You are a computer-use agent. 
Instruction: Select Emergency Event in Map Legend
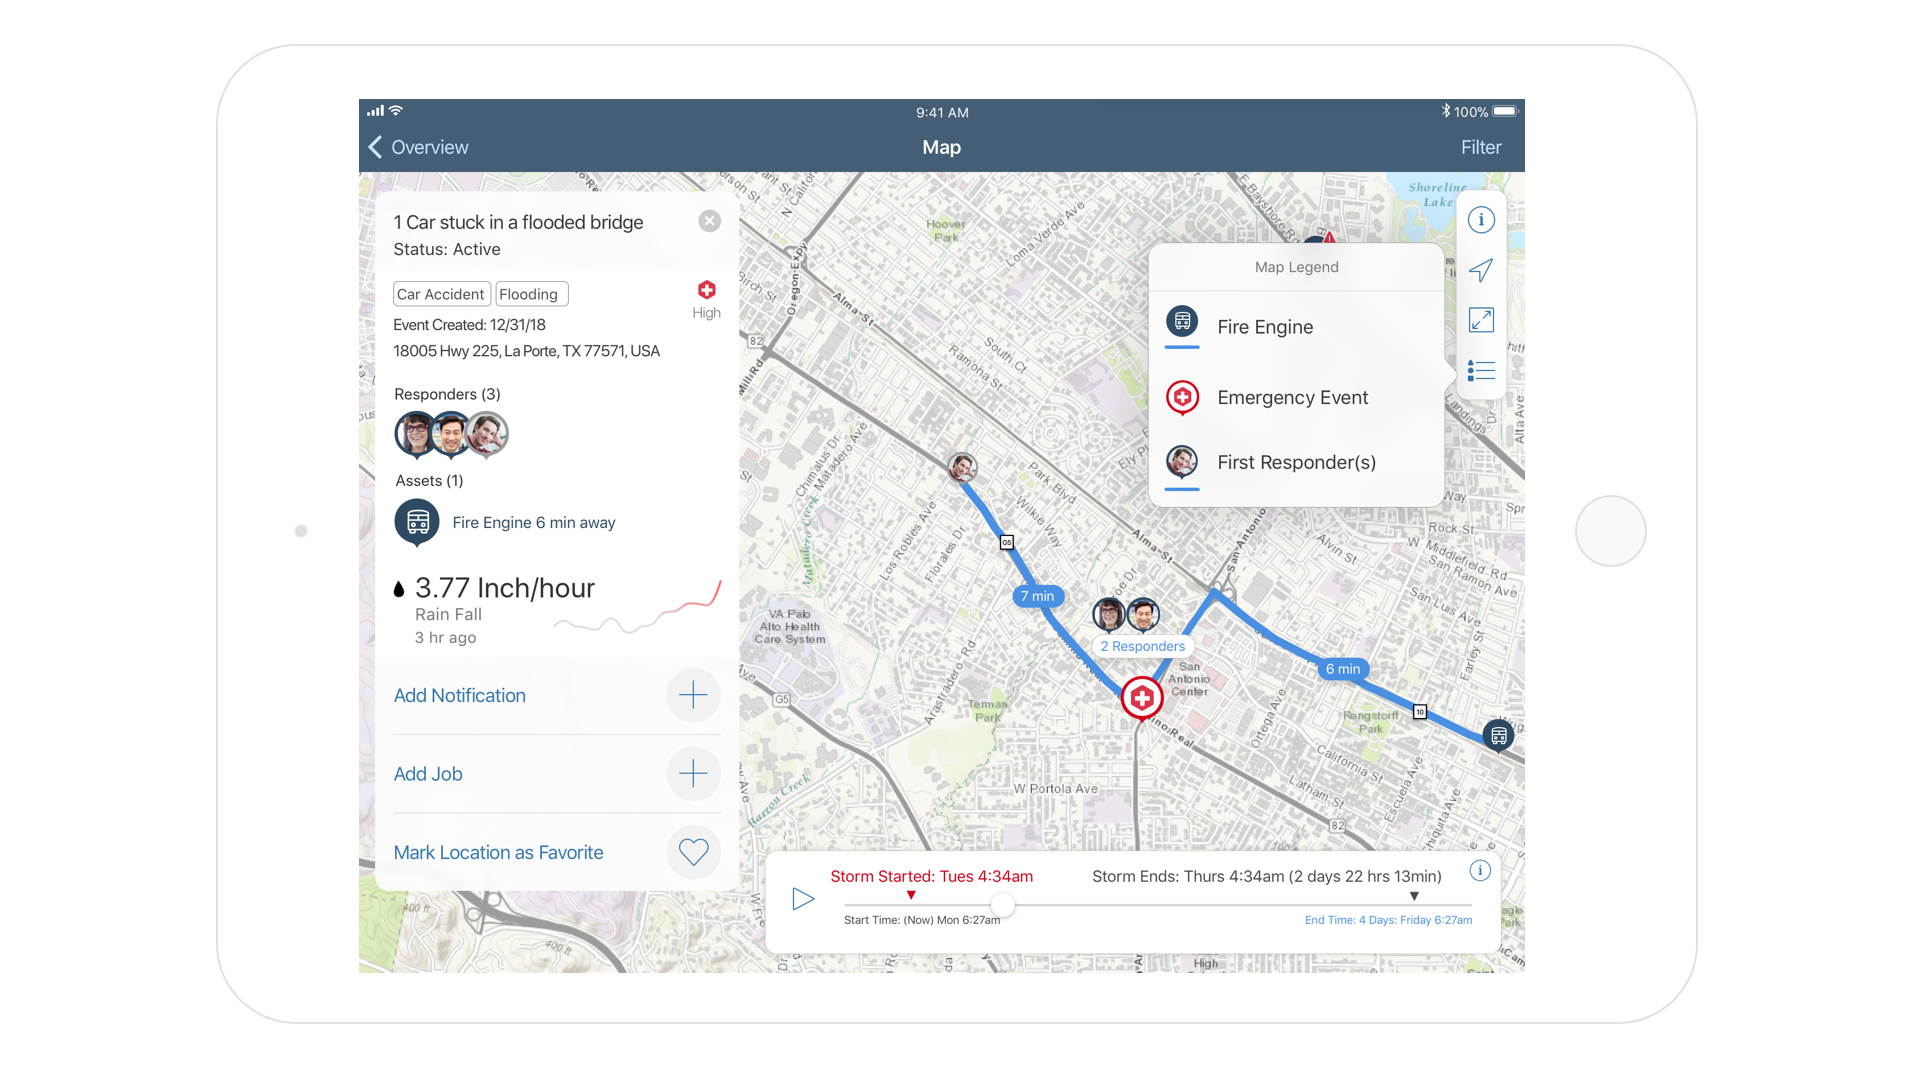tap(1295, 397)
